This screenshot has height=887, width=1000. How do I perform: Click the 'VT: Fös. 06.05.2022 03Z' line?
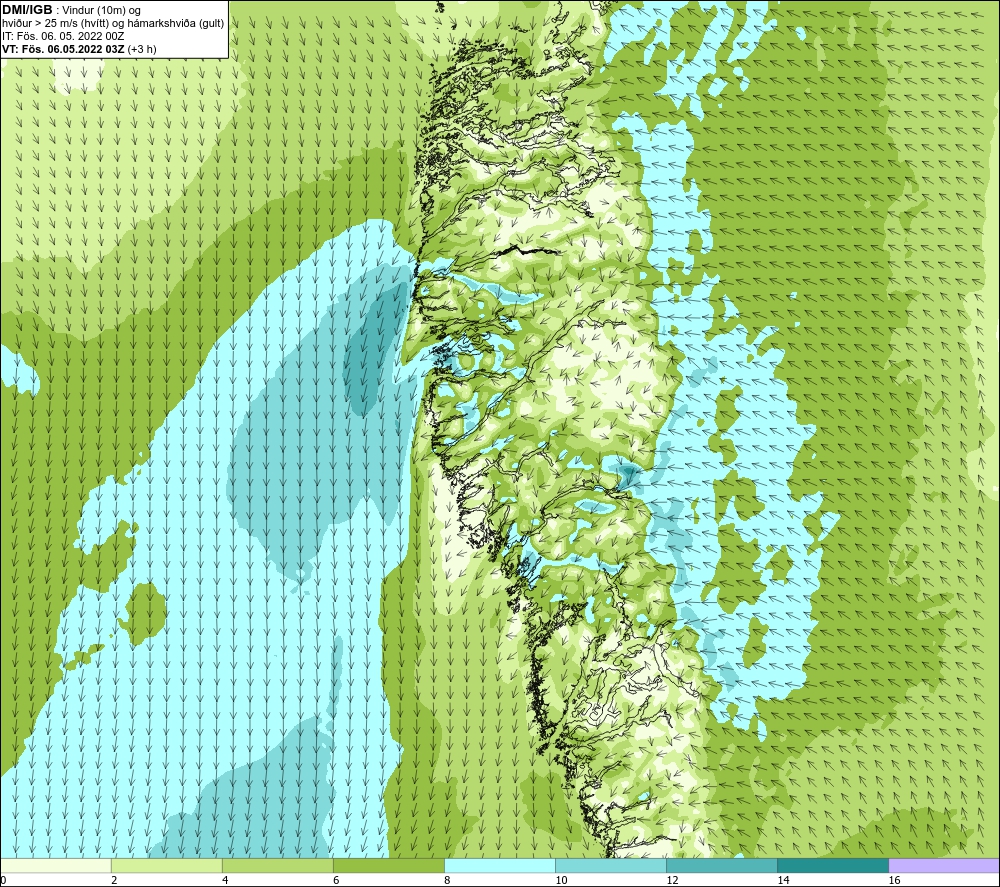[63, 49]
